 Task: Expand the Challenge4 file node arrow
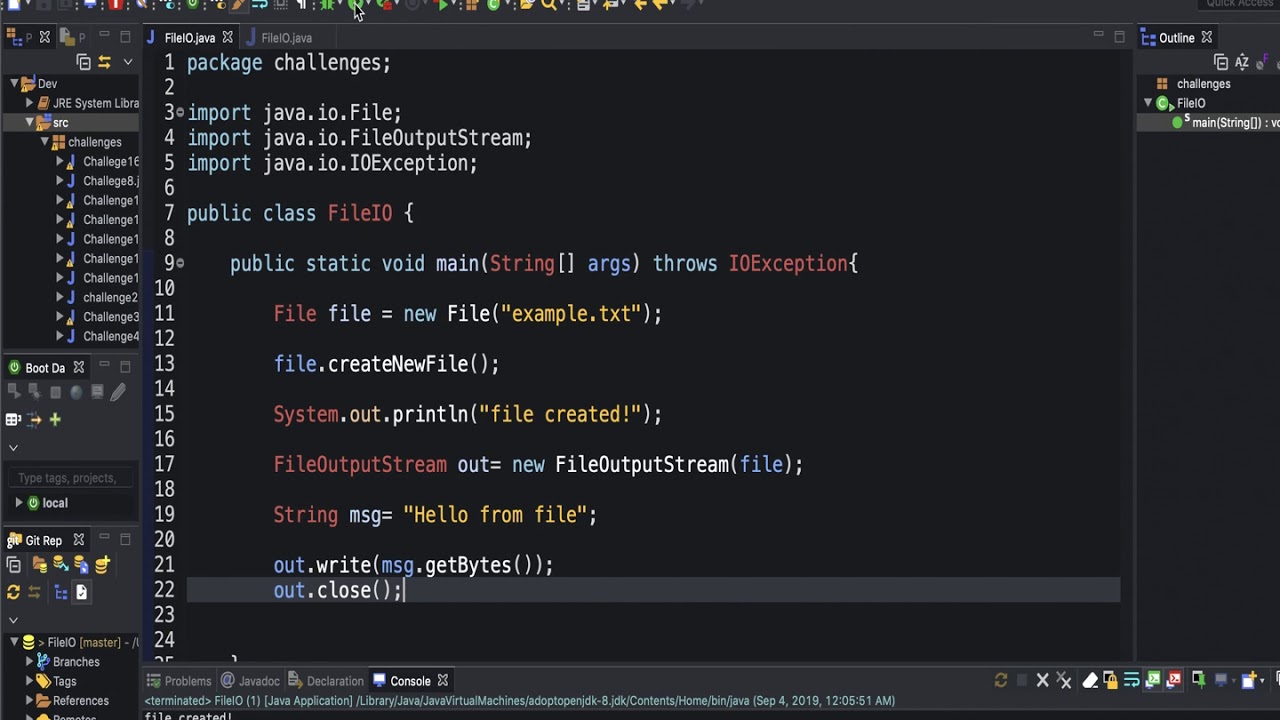click(59, 336)
